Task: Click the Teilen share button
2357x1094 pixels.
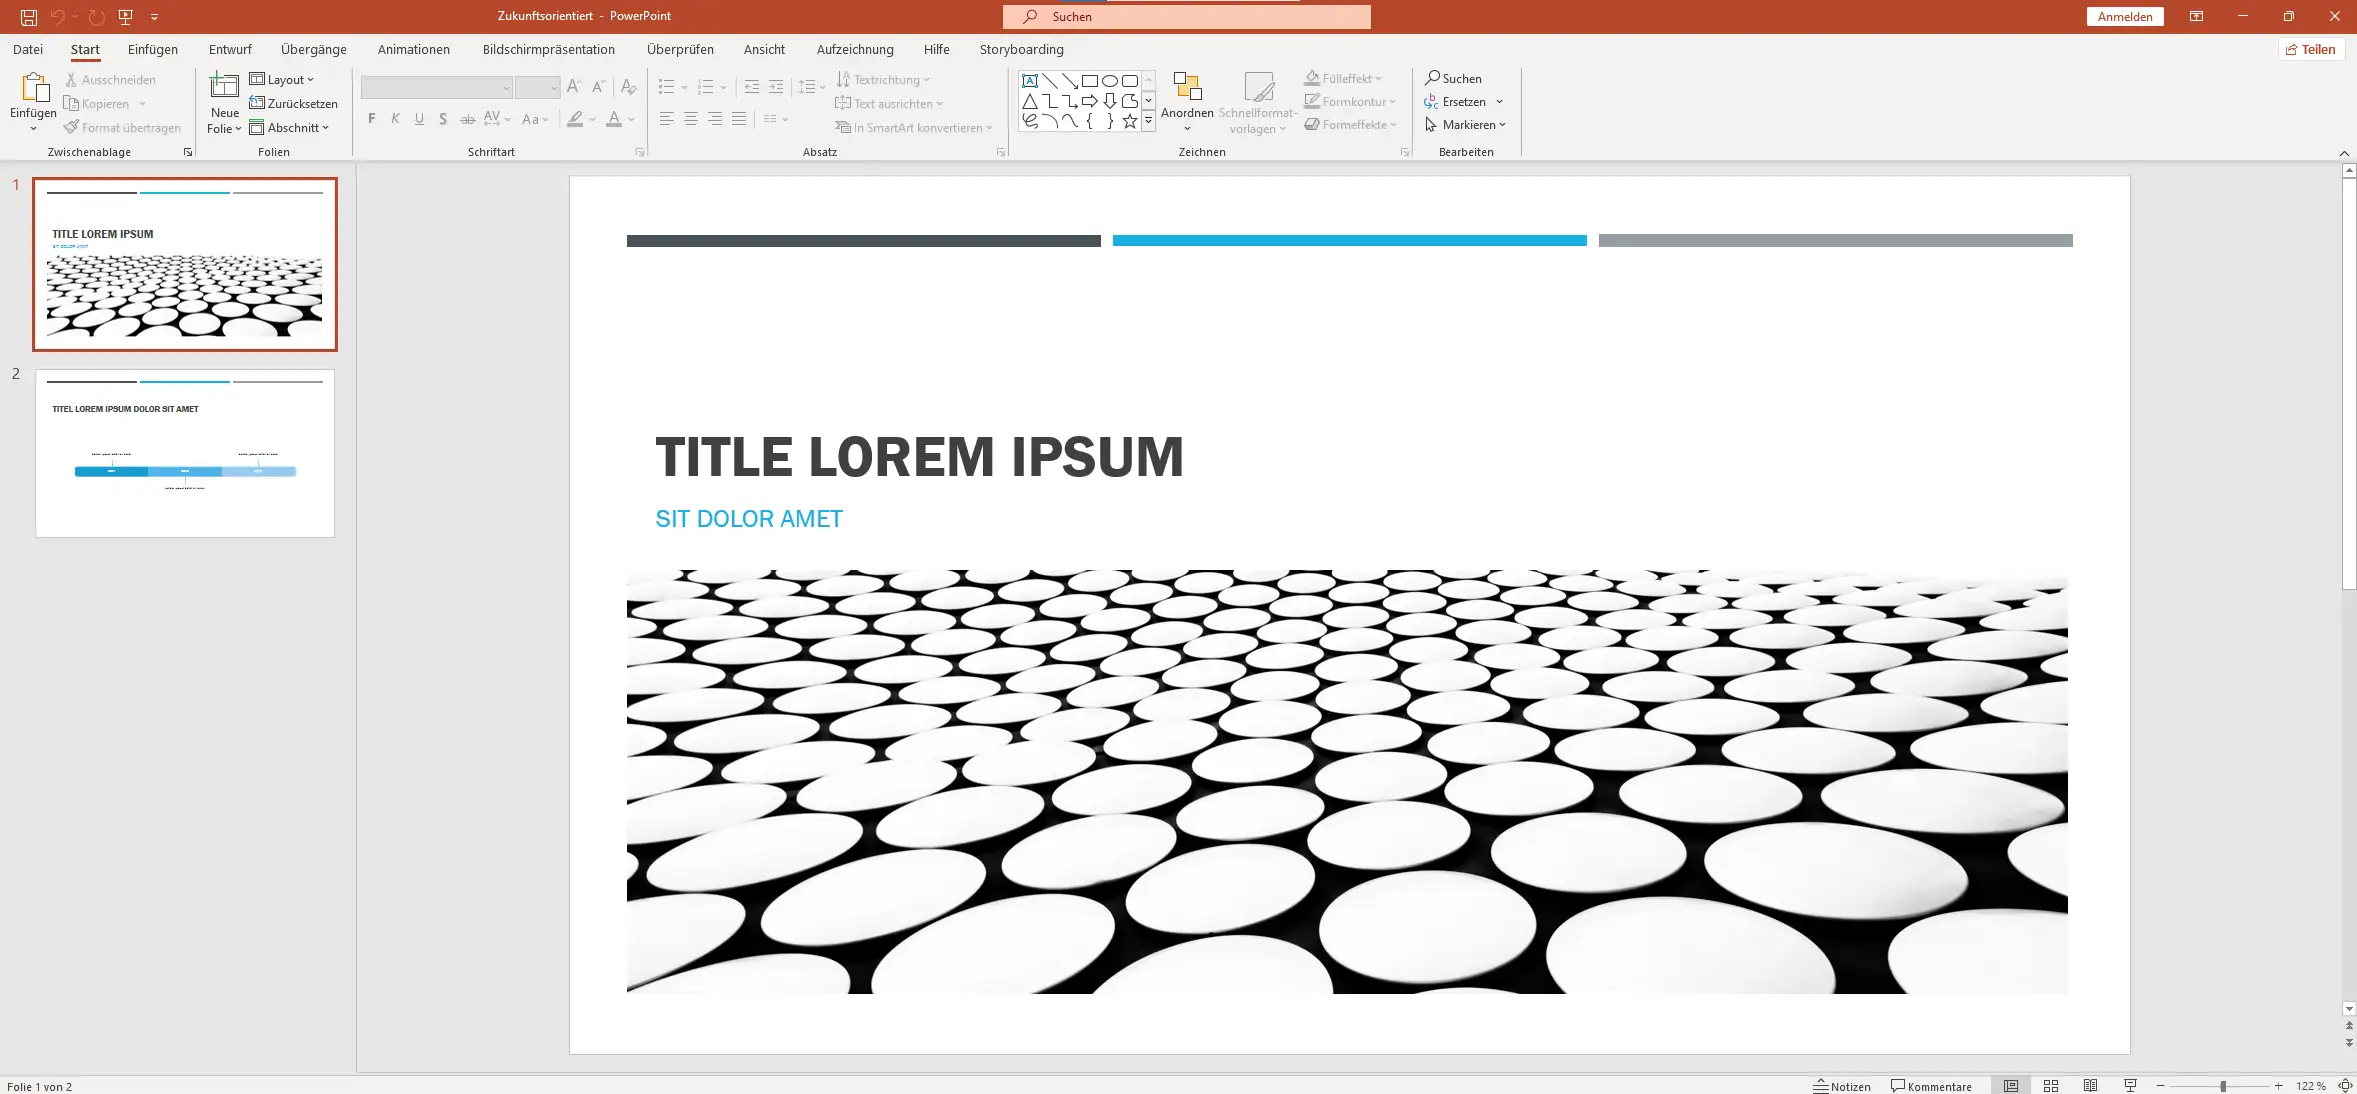Action: point(2311,49)
